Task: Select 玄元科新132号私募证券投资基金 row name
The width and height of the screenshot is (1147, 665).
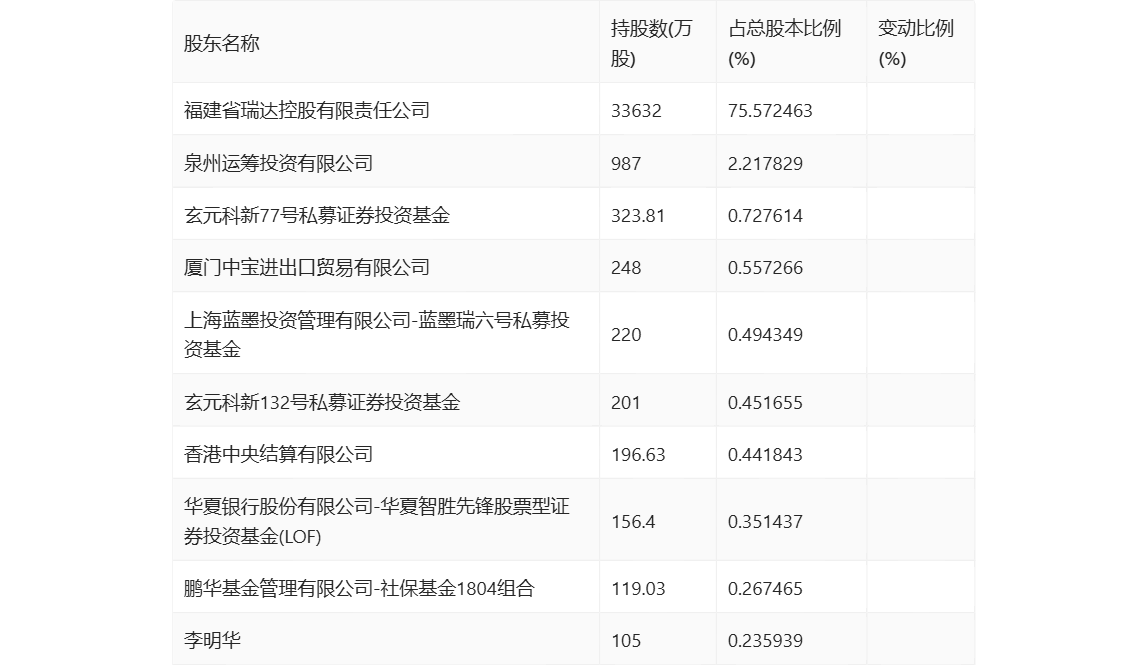Action: (x=322, y=402)
